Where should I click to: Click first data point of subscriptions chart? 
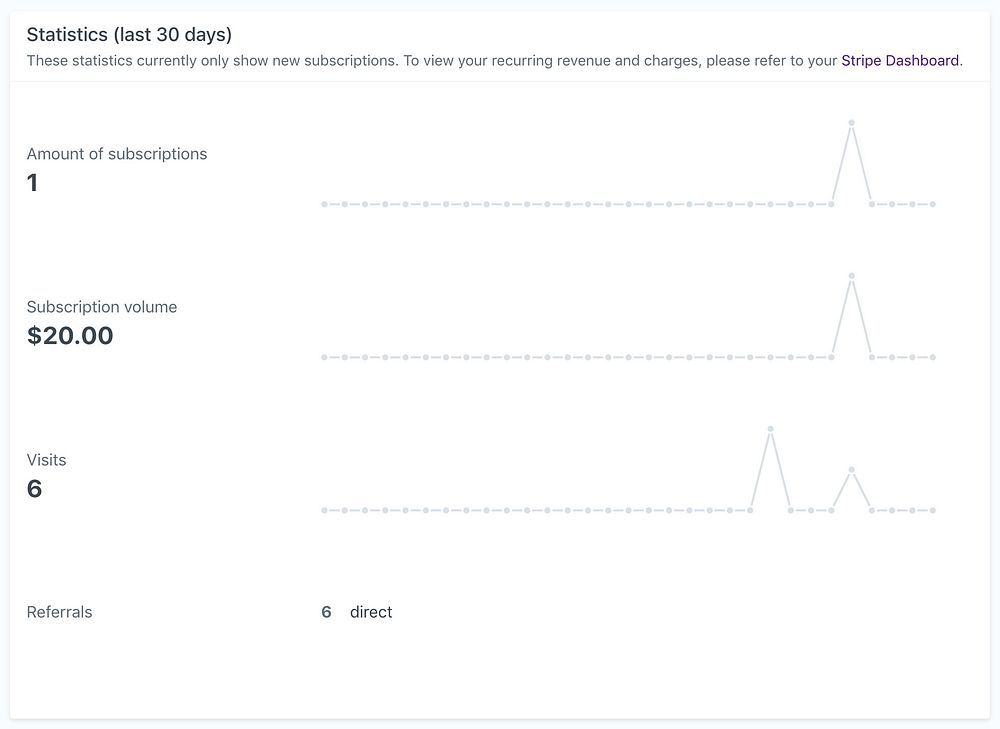click(x=324, y=204)
